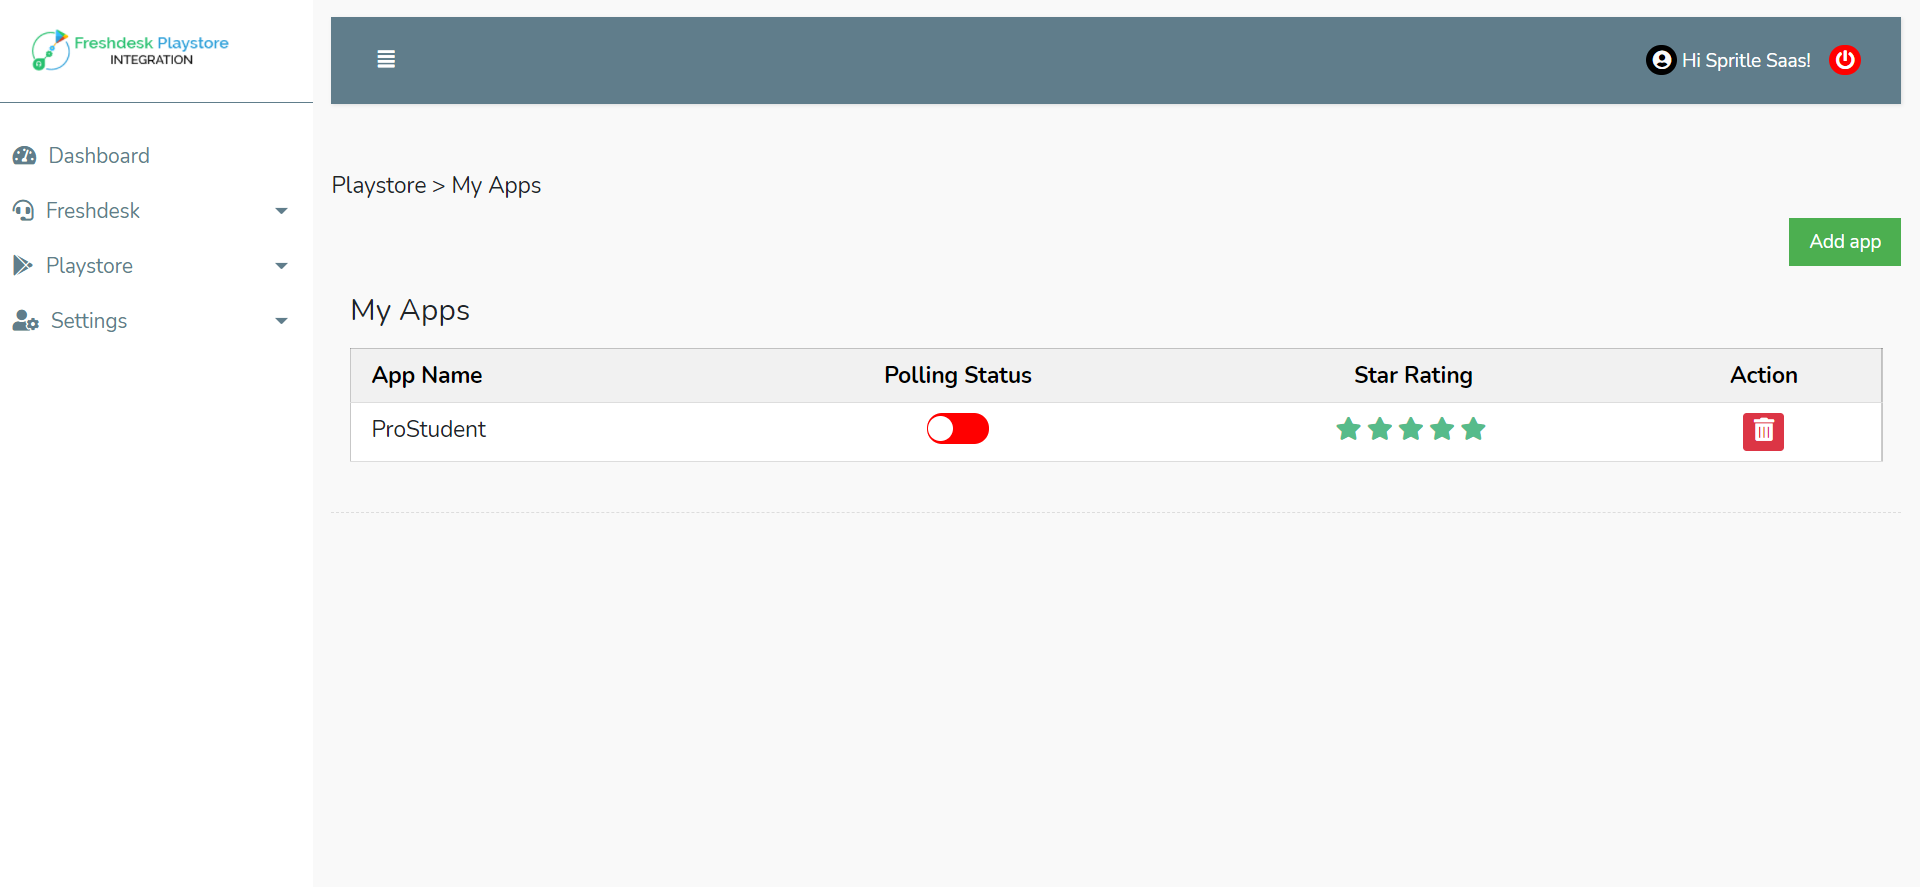The height and width of the screenshot is (887, 1920).
Task: Click the red power logout icon
Action: [1845, 60]
